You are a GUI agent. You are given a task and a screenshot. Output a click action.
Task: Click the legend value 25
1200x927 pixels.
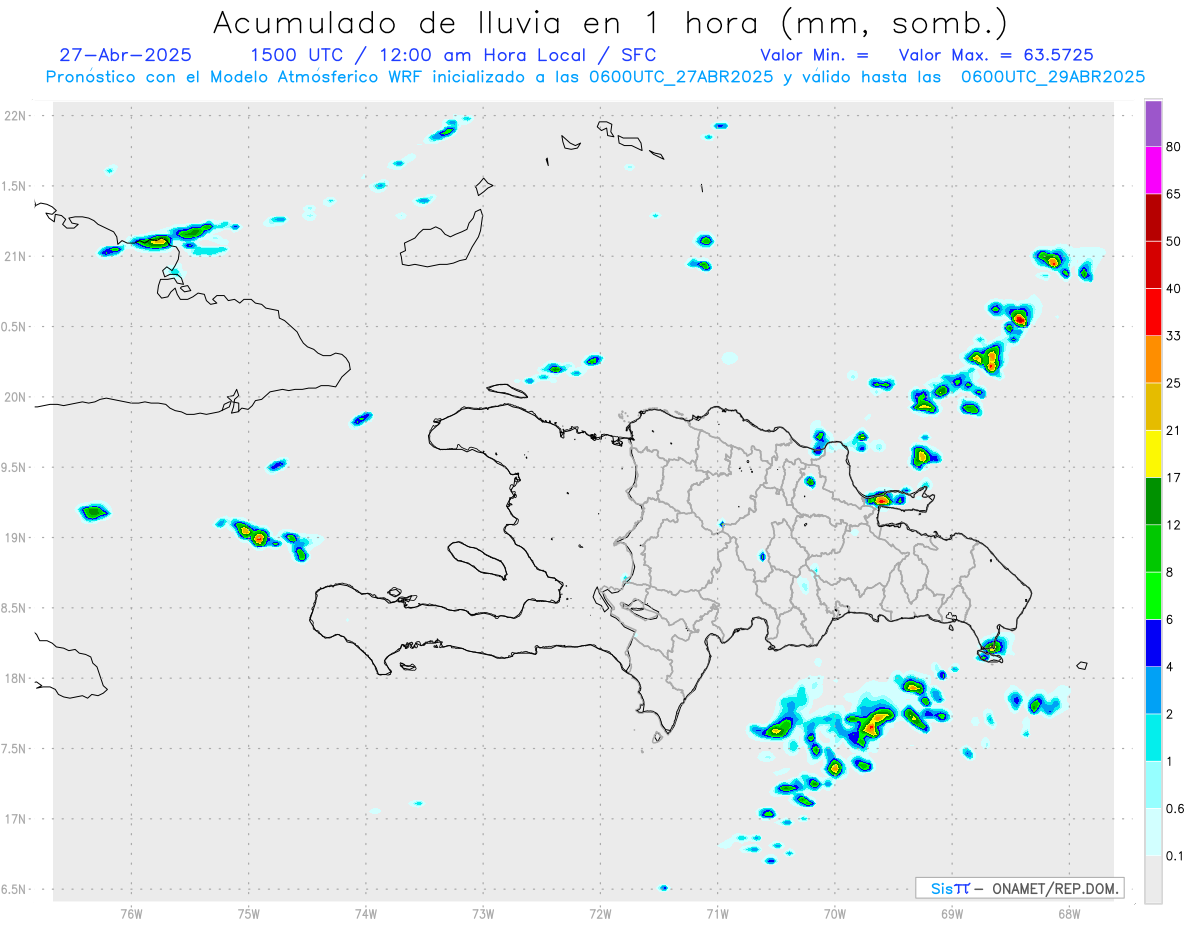1174,384
